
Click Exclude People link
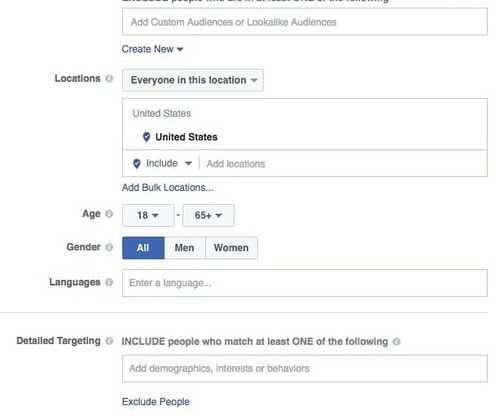click(x=156, y=402)
